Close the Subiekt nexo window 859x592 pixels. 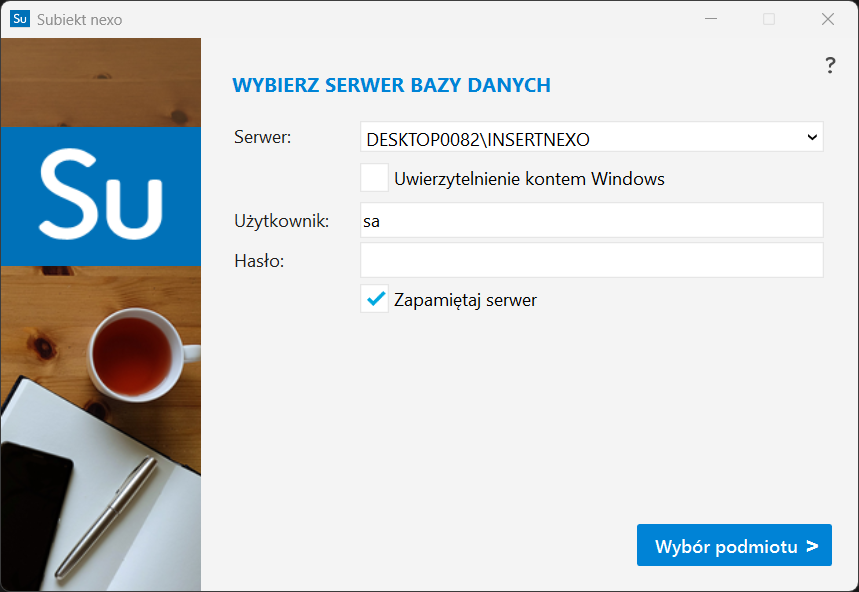[828, 19]
